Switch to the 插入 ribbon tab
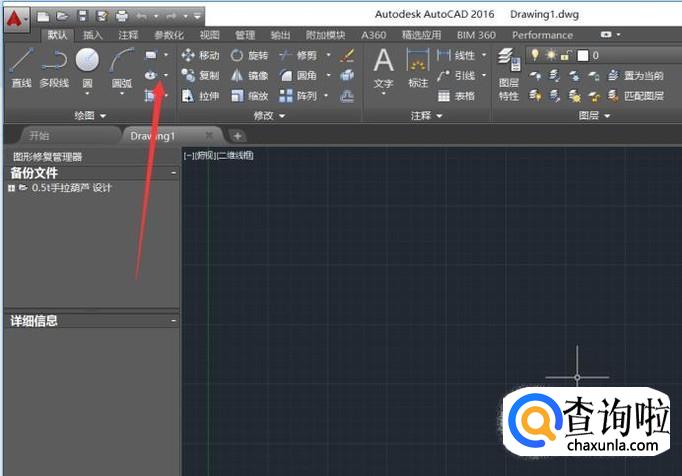This screenshot has width=682, height=476. [93, 35]
